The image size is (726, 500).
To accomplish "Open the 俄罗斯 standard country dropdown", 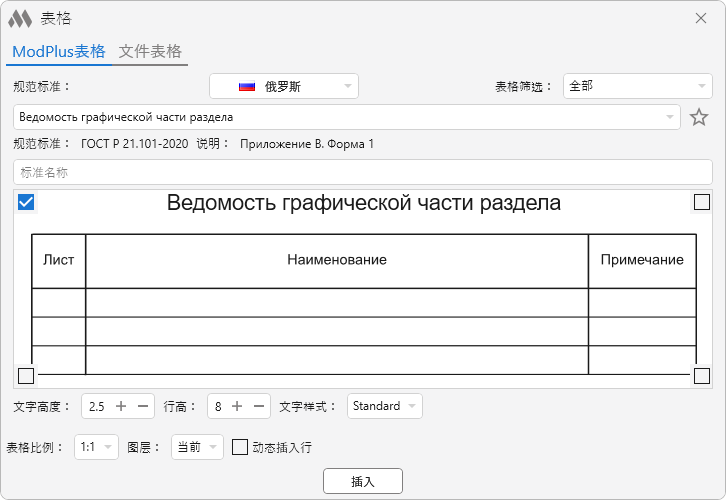I will (x=284, y=87).
